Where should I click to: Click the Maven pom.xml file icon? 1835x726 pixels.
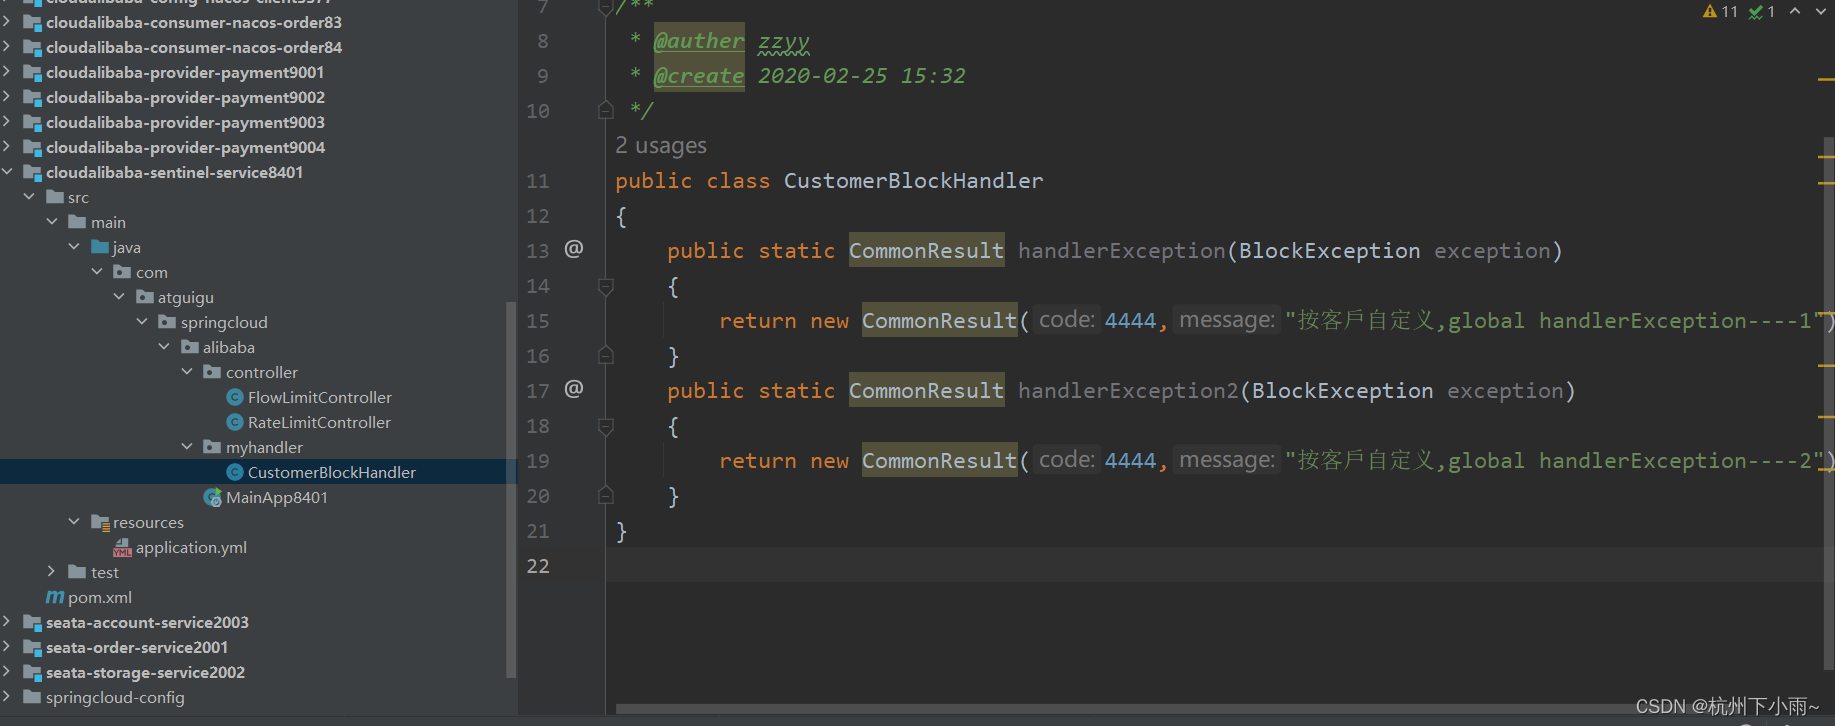pyautogui.click(x=55, y=597)
